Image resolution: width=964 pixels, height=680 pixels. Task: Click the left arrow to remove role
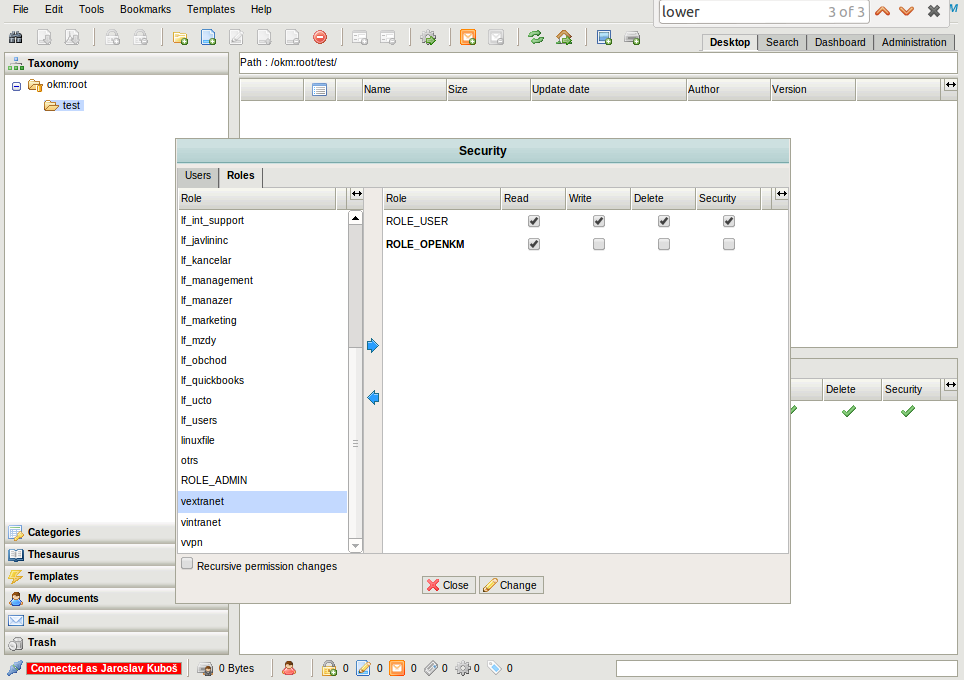[x=373, y=398]
